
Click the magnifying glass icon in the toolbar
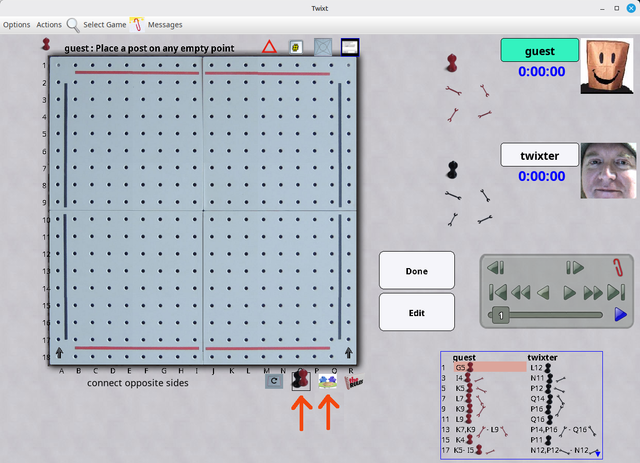(x=73, y=25)
